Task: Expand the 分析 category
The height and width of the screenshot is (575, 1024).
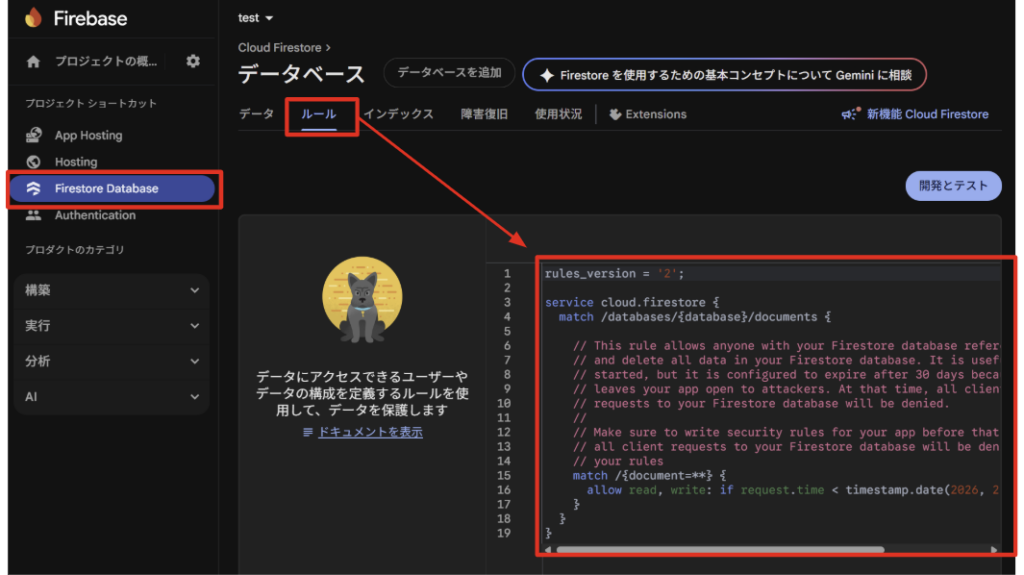Action: point(112,361)
